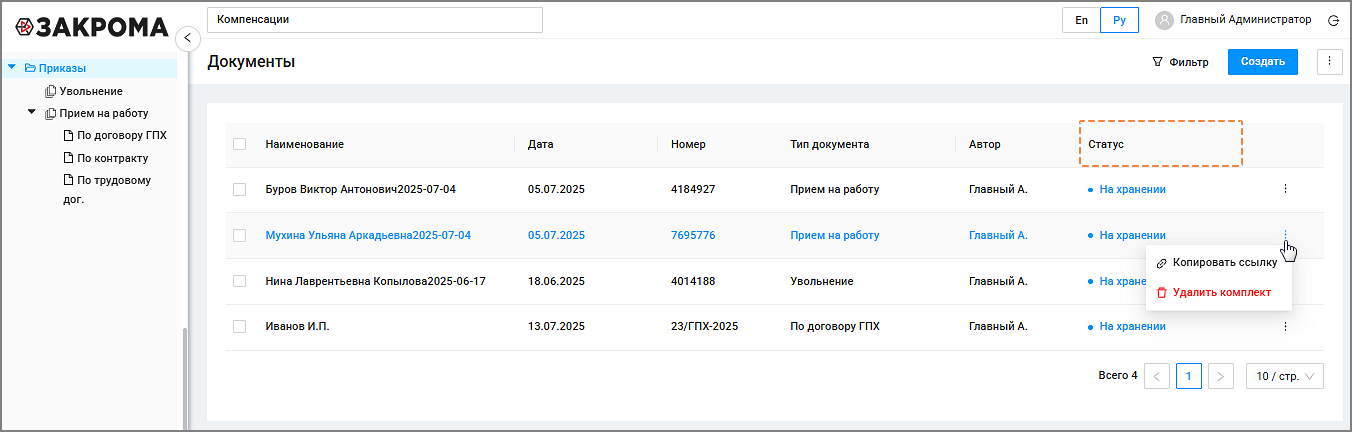Click the Прием на работу documents icon
The image size is (1352, 432).
coord(51,113)
